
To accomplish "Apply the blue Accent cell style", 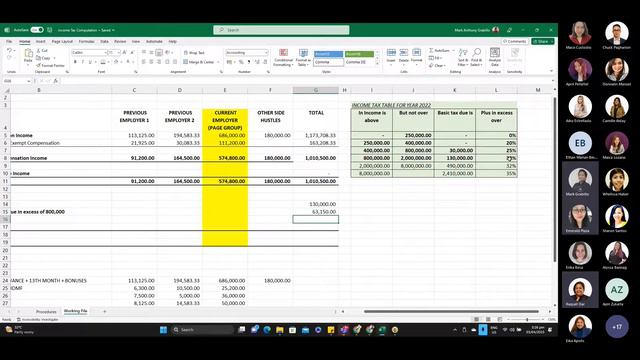I will coord(329,54).
